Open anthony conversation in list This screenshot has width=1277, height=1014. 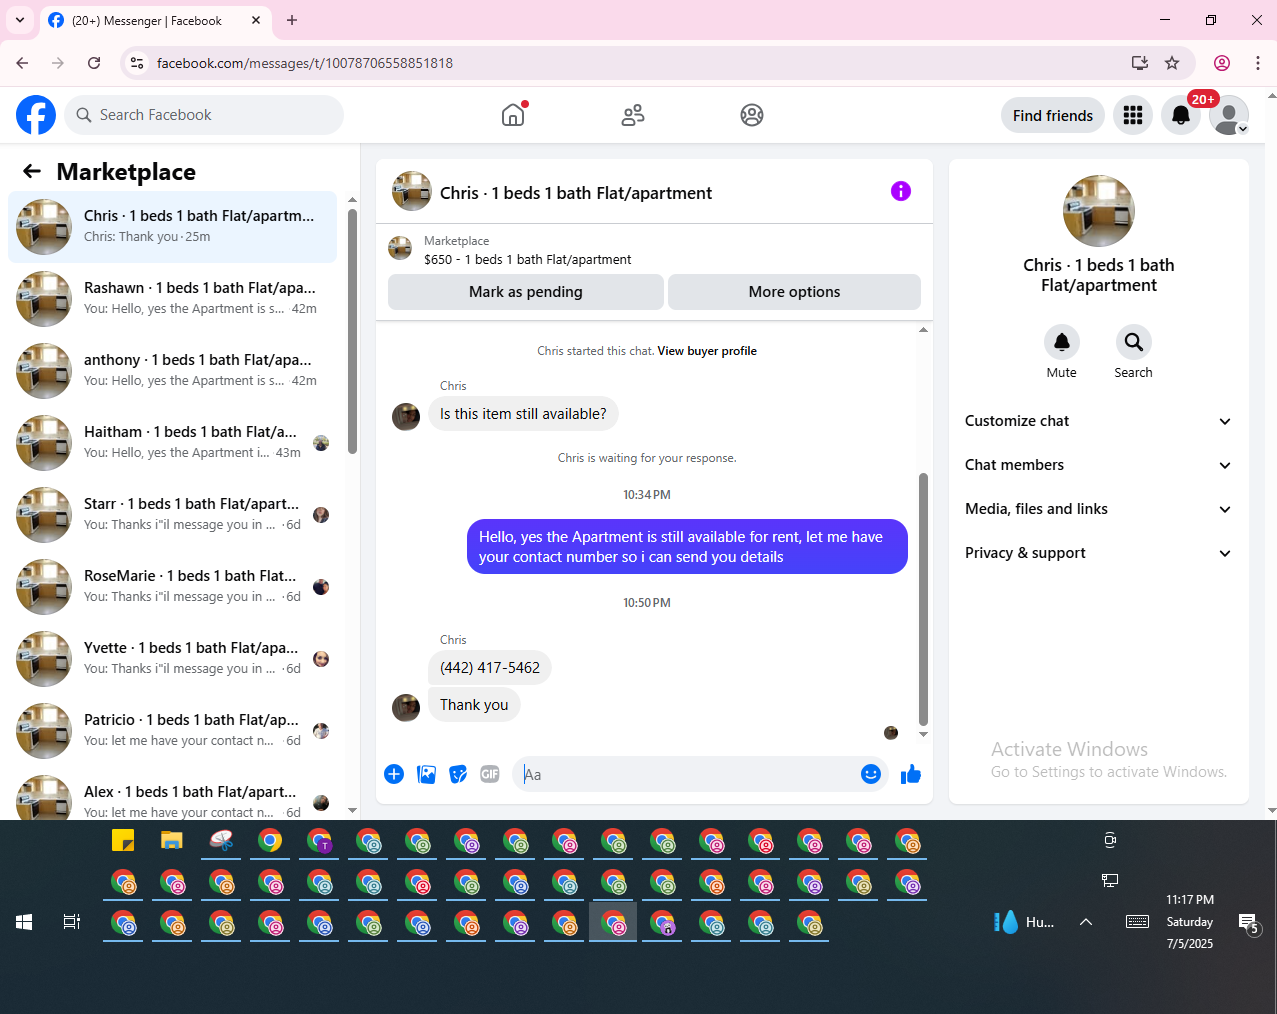[x=172, y=371]
